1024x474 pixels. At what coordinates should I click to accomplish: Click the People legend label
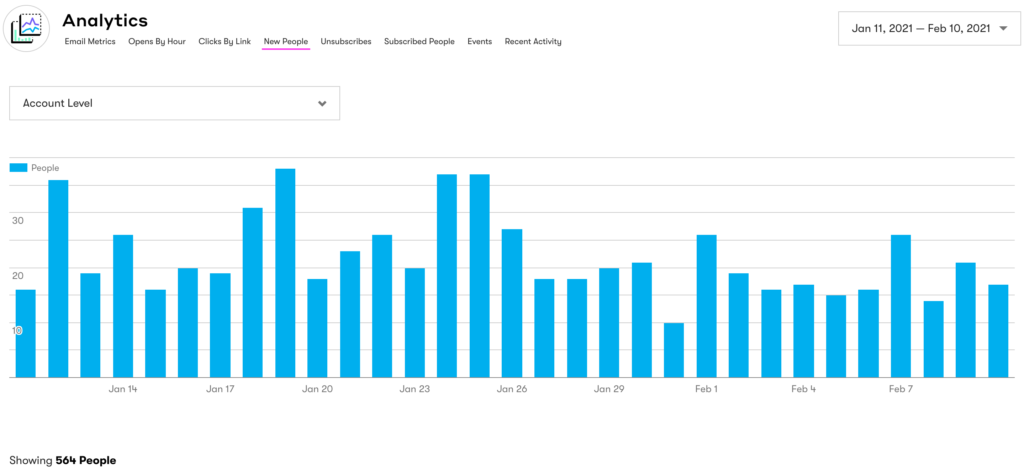[x=45, y=168]
